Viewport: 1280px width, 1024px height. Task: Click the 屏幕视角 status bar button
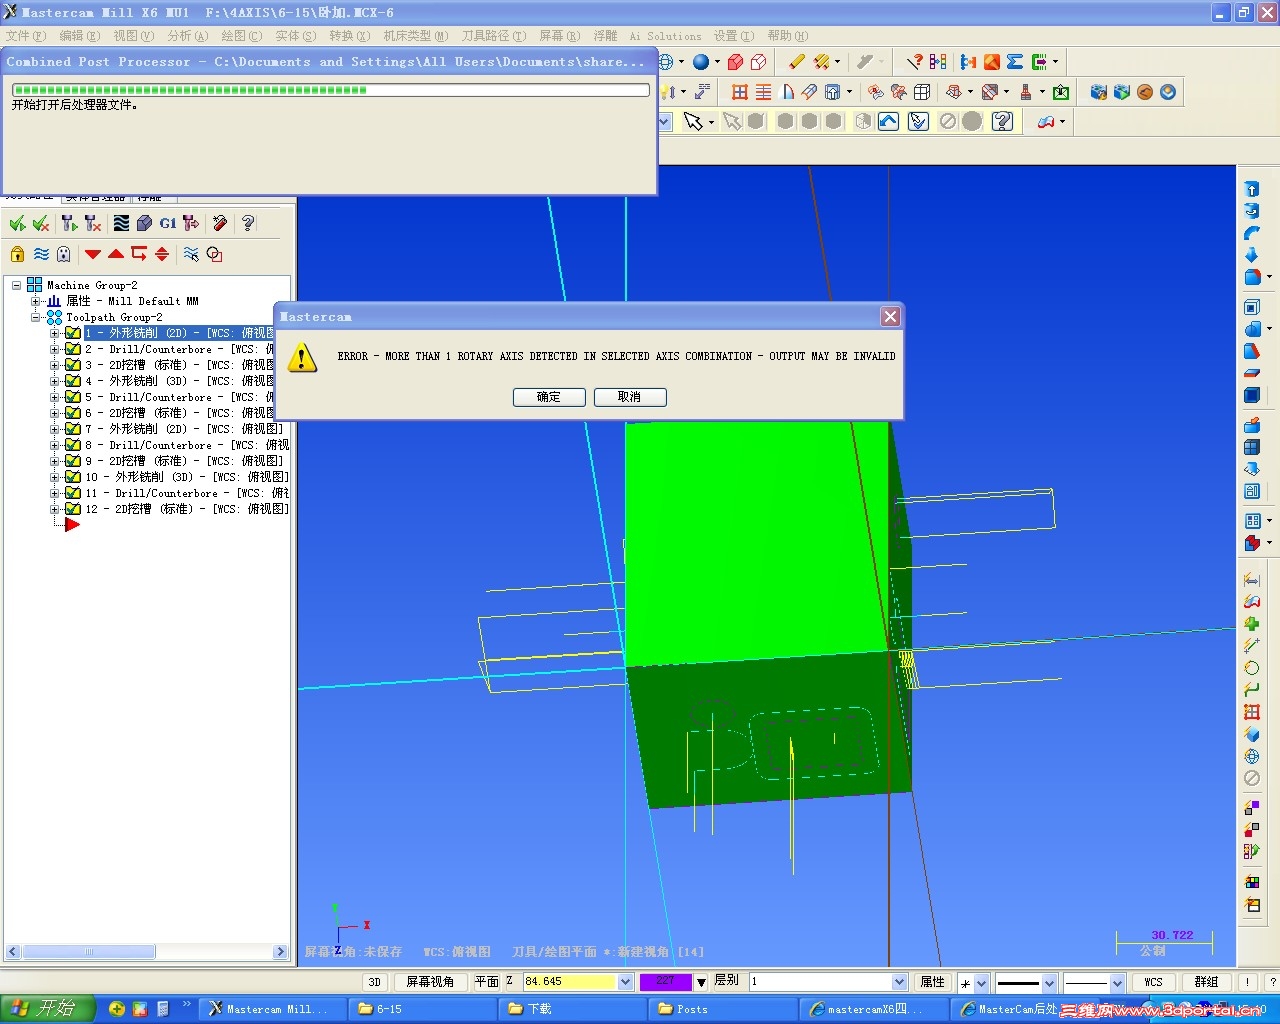pyautogui.click(x=430, y=982)
